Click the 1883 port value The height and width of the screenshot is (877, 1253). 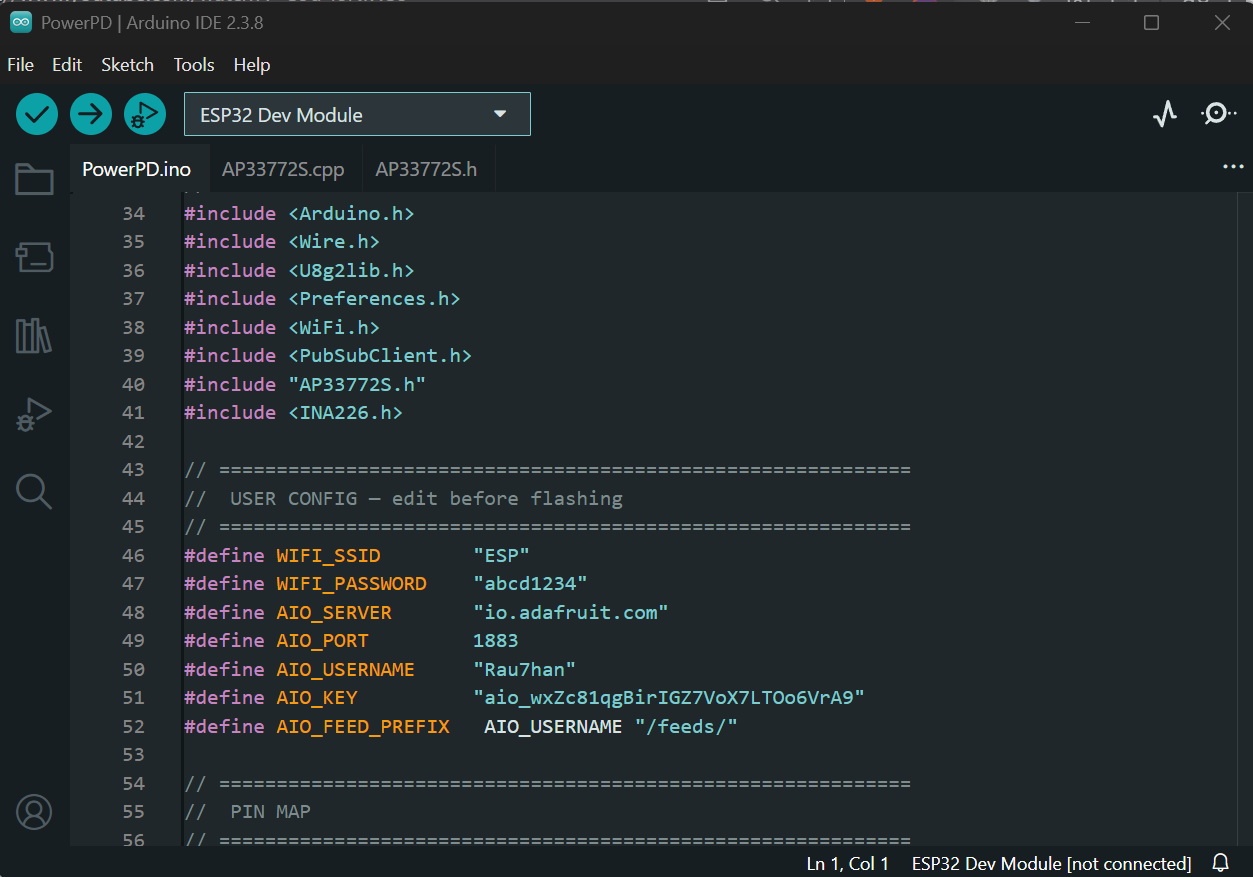496,640
